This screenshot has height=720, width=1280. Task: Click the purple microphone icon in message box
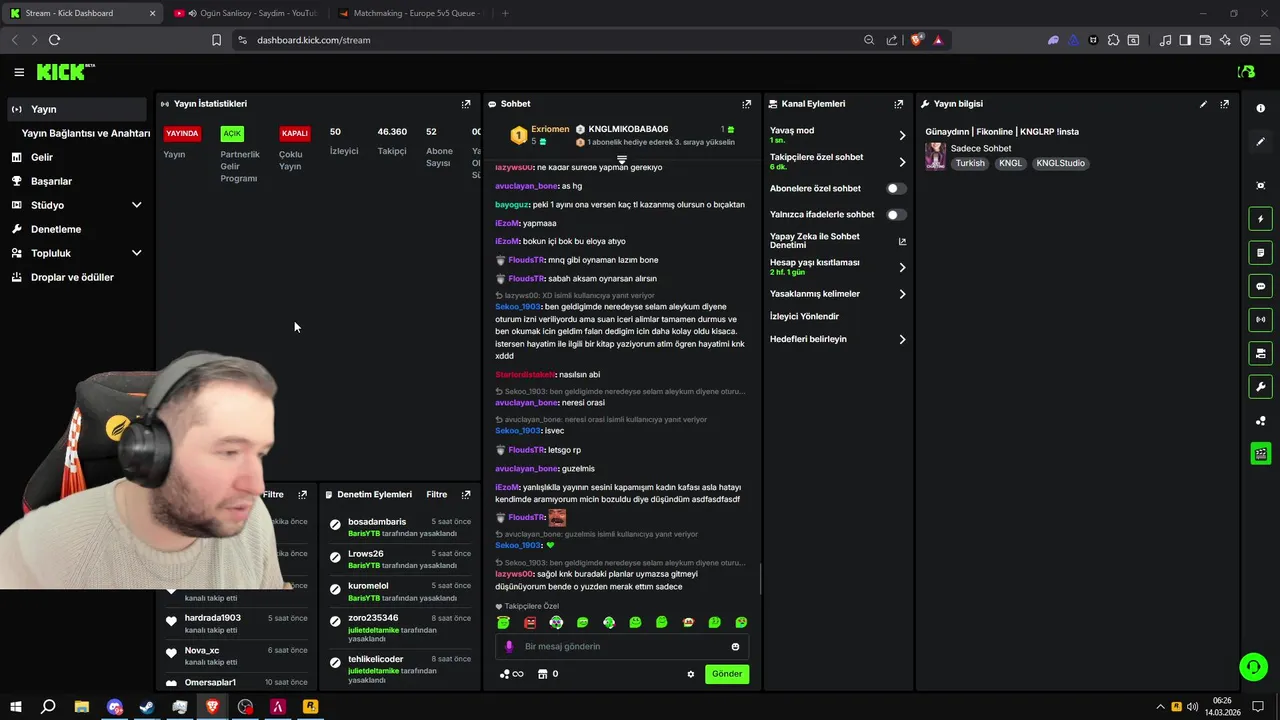508,647
